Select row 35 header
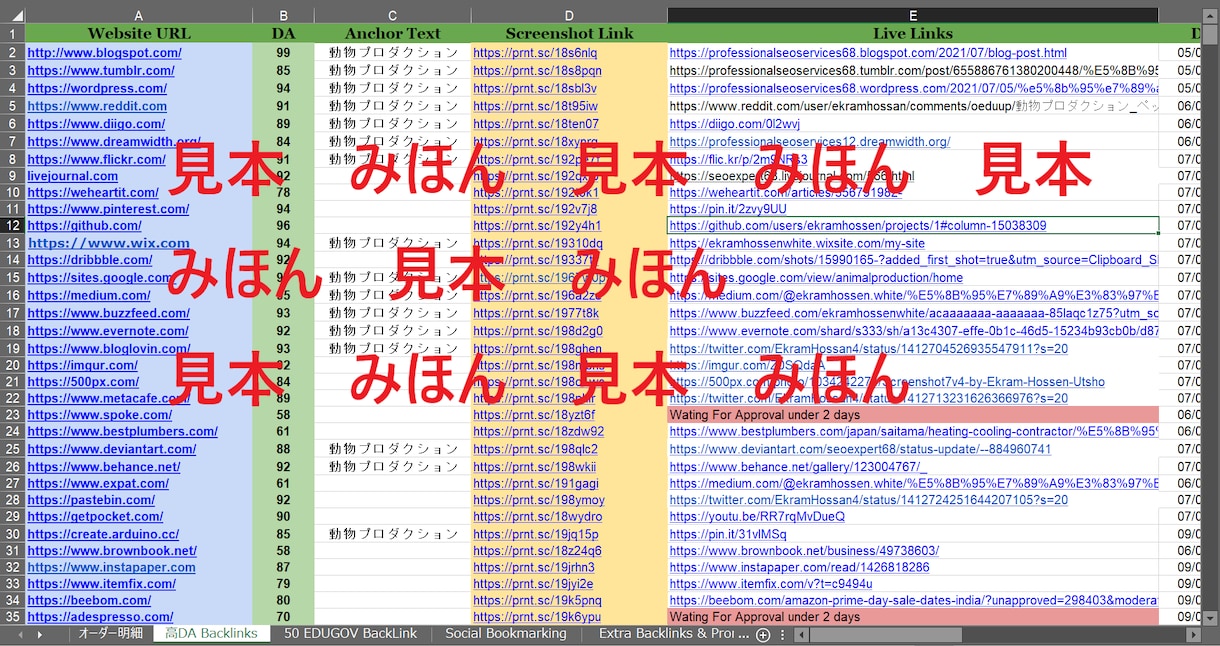 tap(12, 617)
